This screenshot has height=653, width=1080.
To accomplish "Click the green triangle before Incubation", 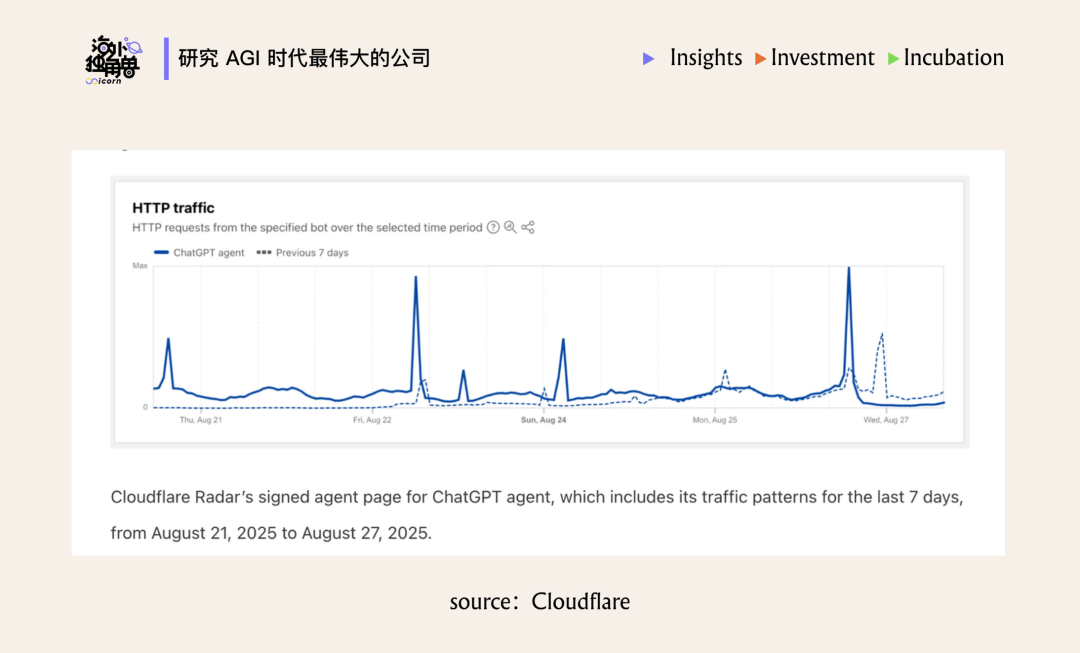I will (x=893, y=59).
